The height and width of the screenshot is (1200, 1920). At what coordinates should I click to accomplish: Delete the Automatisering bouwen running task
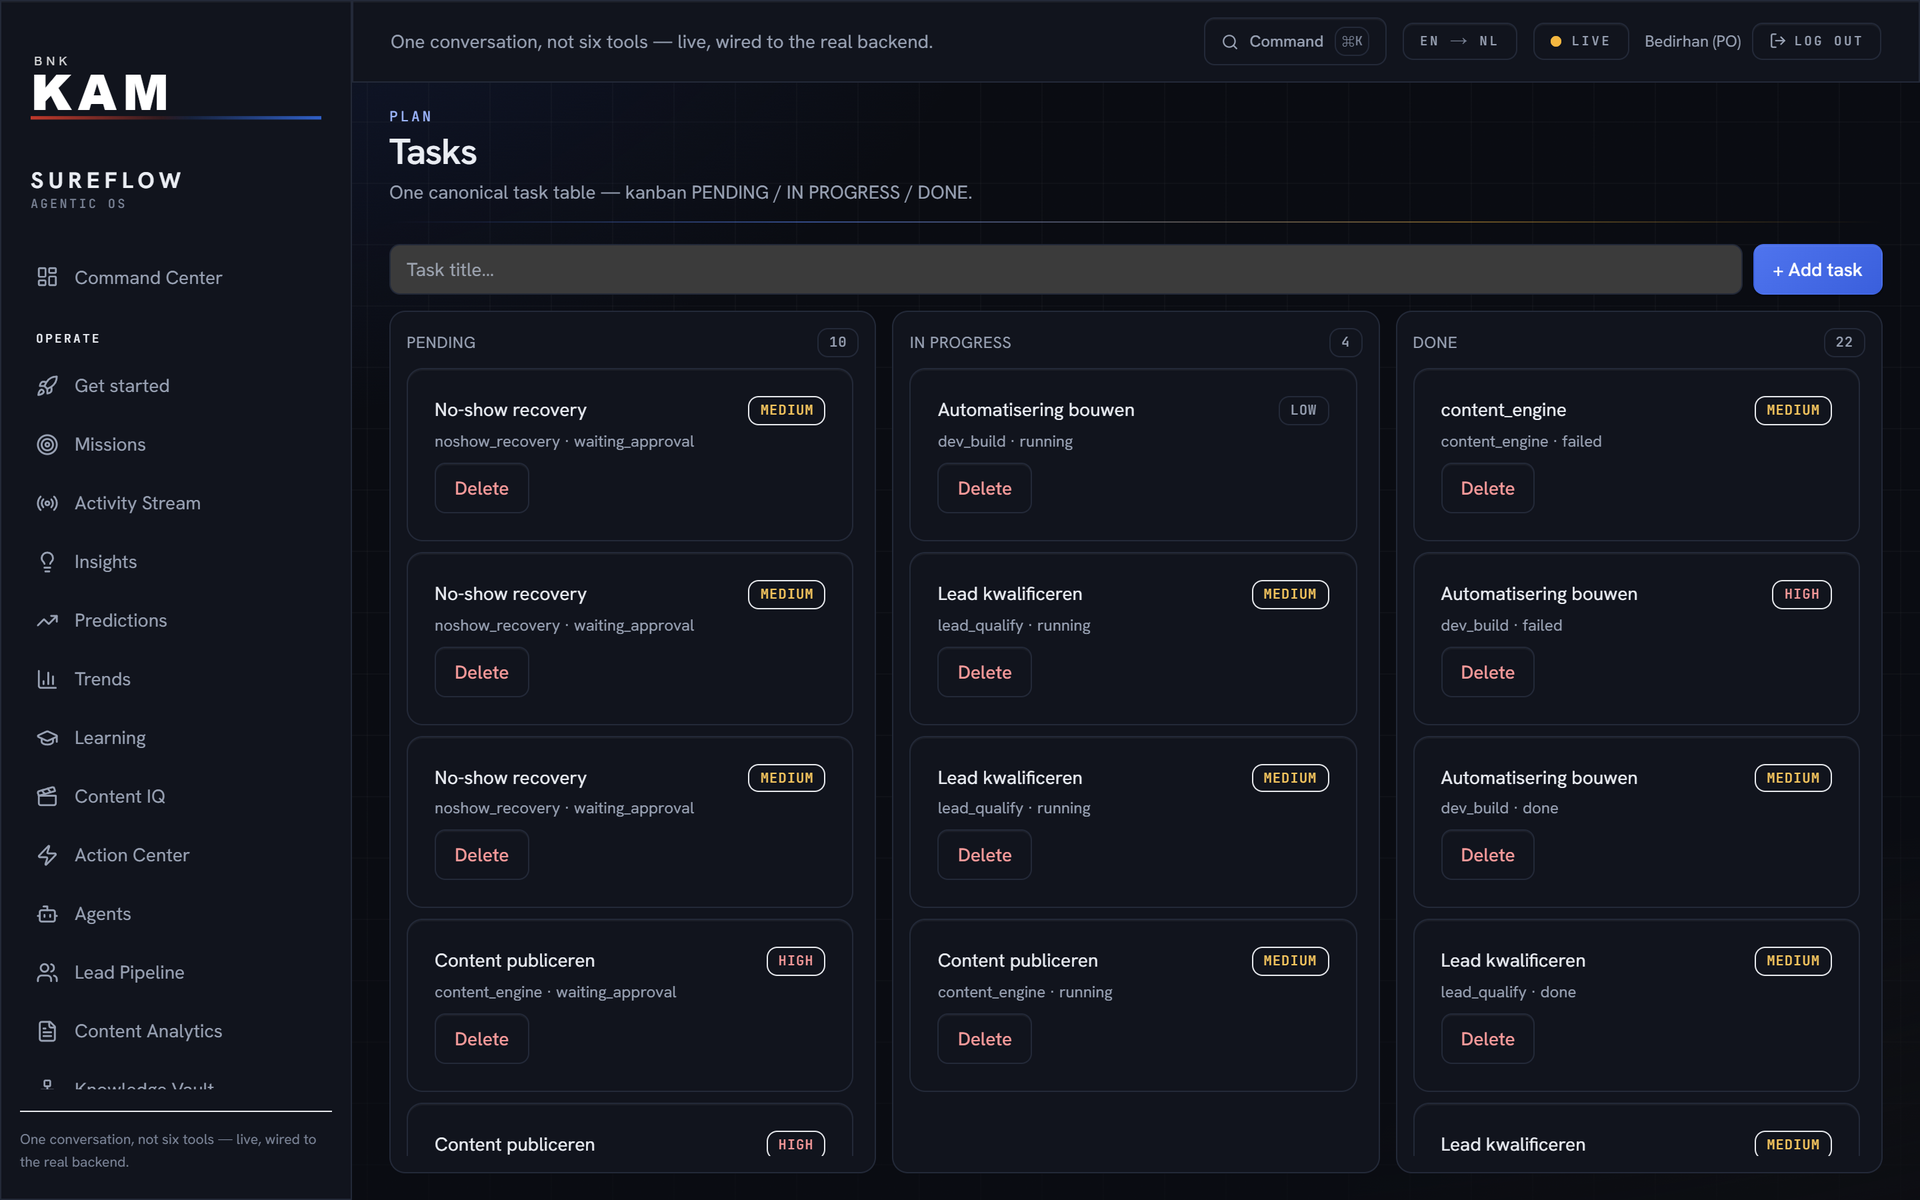984,489
